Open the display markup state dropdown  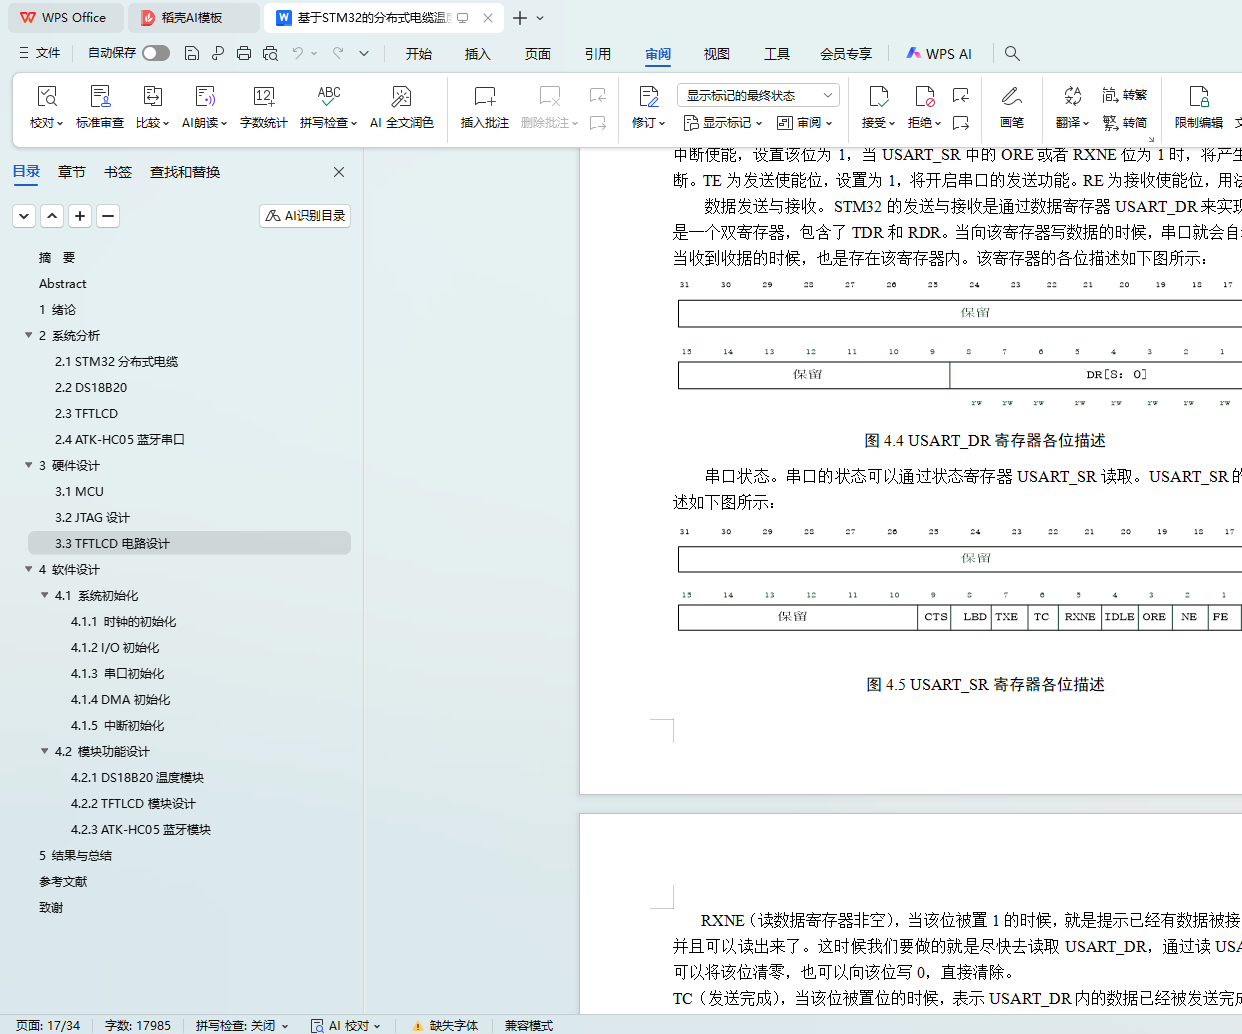tap(758, 95)
